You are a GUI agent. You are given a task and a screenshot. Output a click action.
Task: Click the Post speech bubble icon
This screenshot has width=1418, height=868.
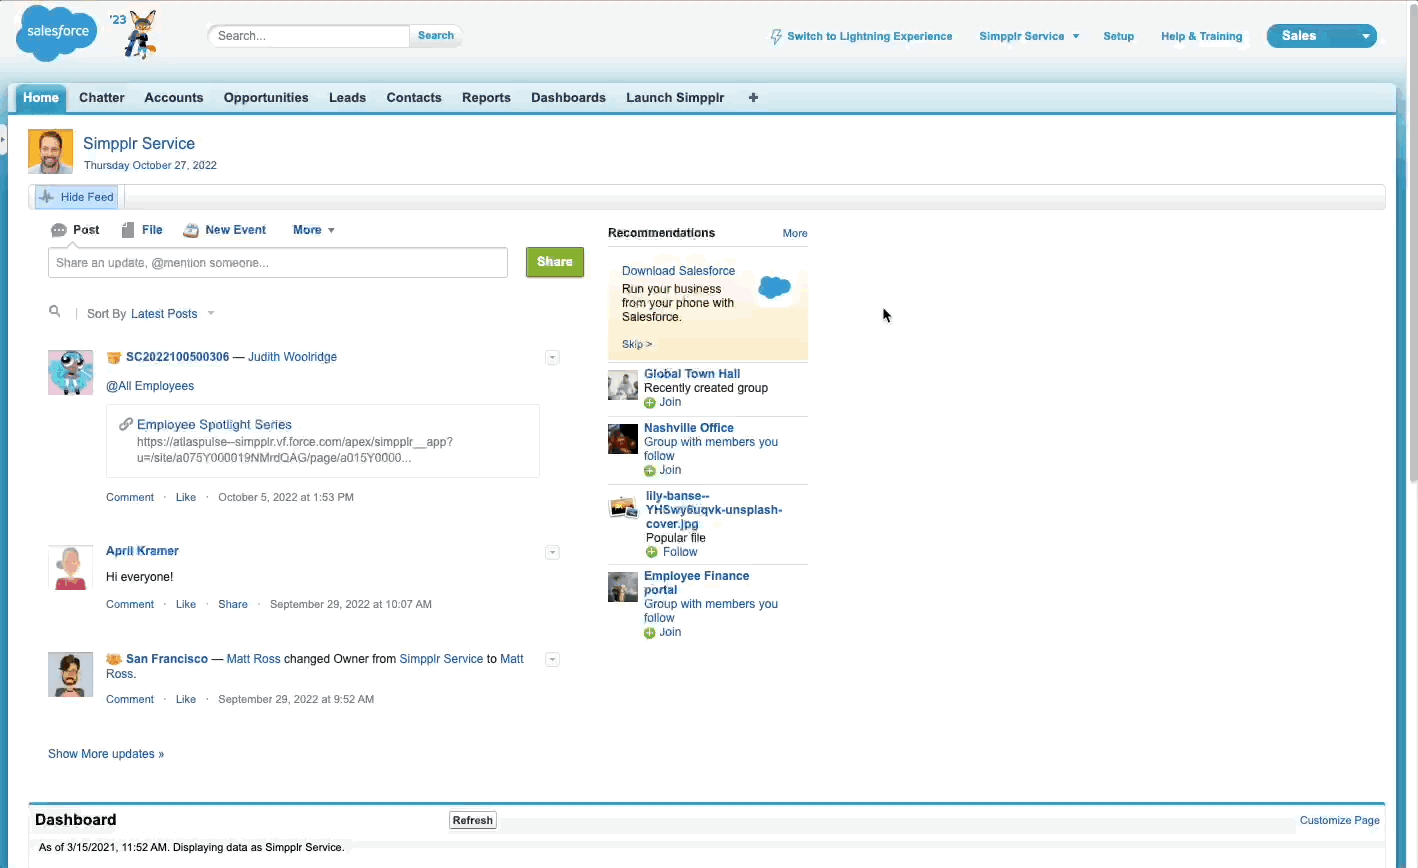(x=58, y=230)
